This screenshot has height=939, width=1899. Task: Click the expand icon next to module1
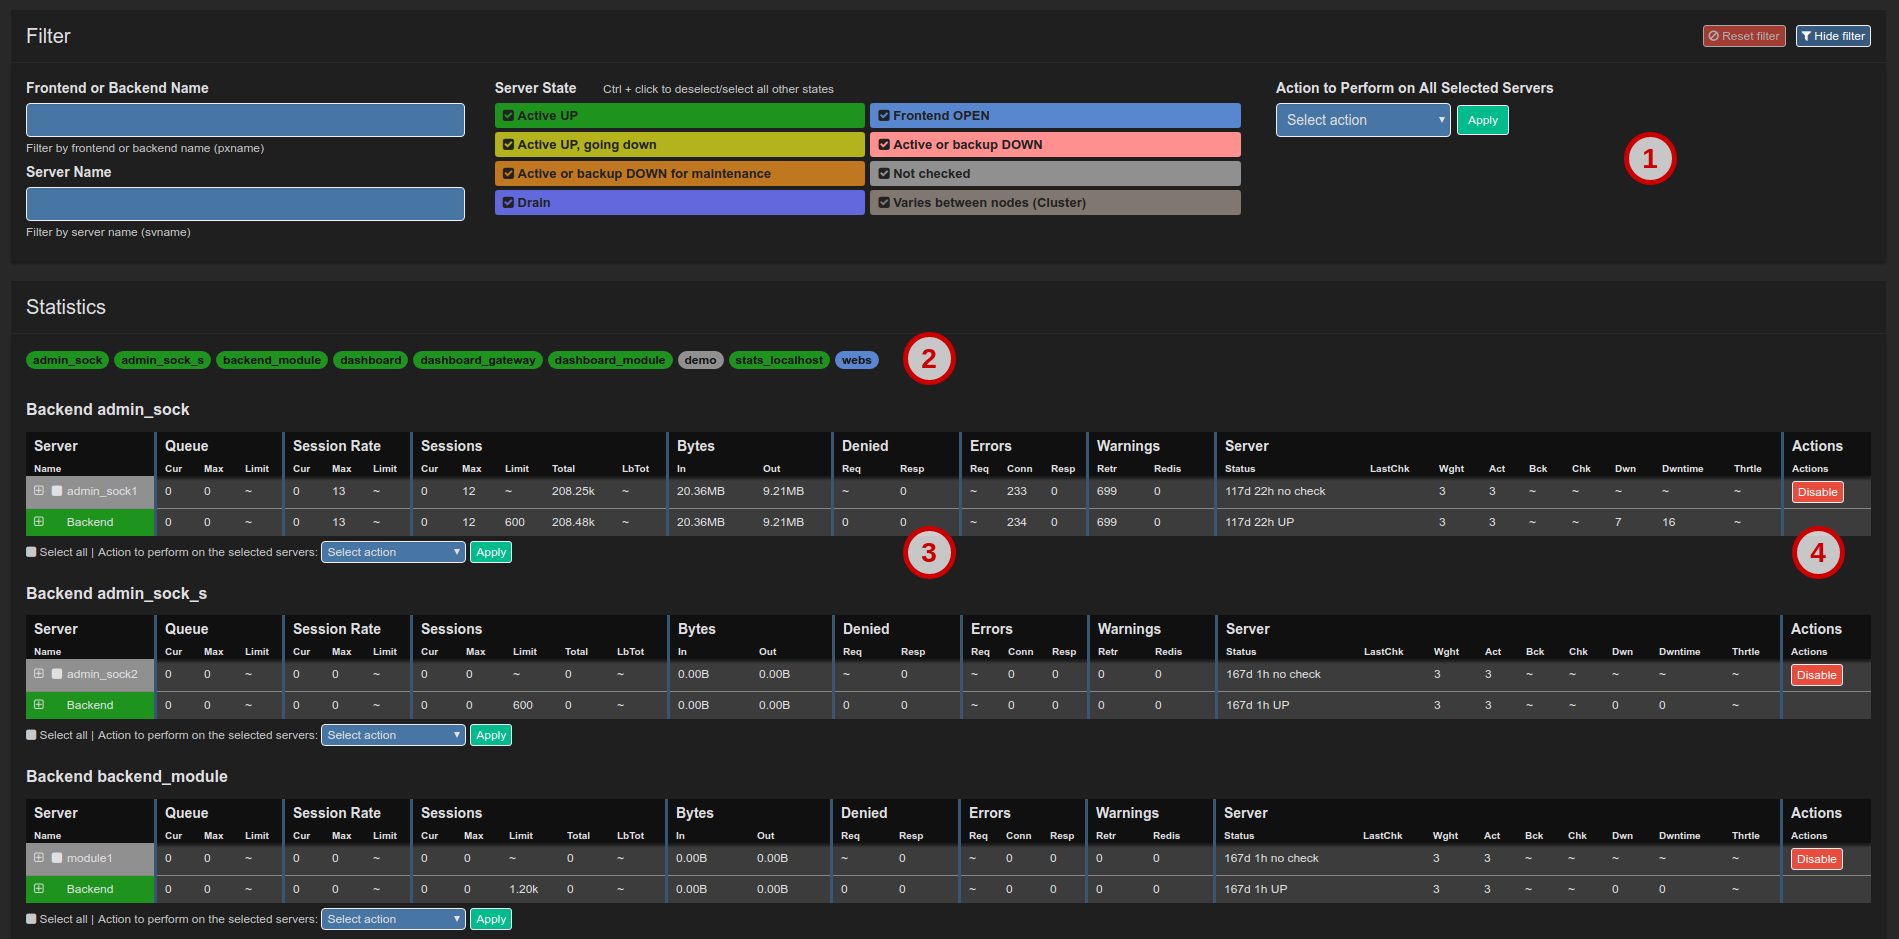point(40,858)
